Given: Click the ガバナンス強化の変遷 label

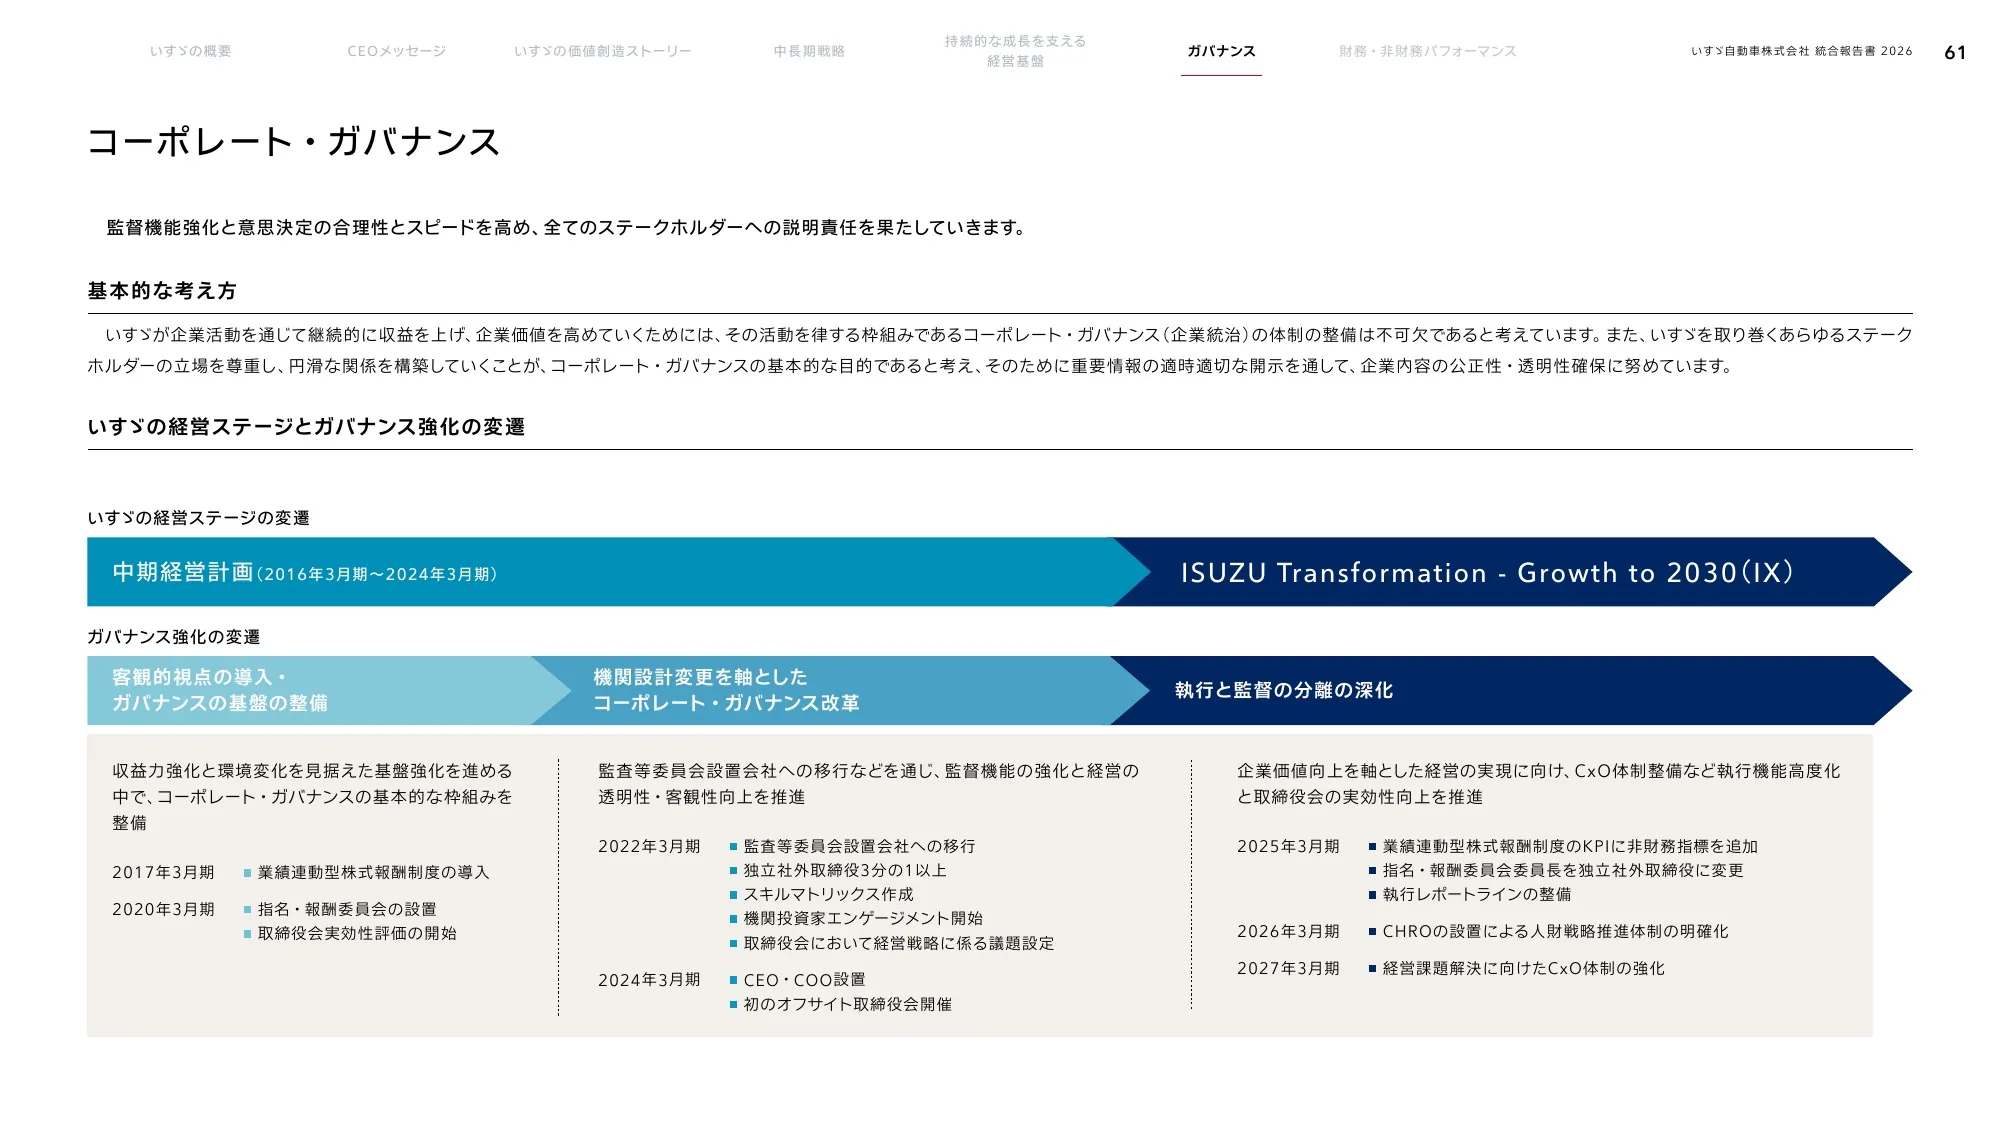Looking at the screenshot, I should [x=173, y=637].
